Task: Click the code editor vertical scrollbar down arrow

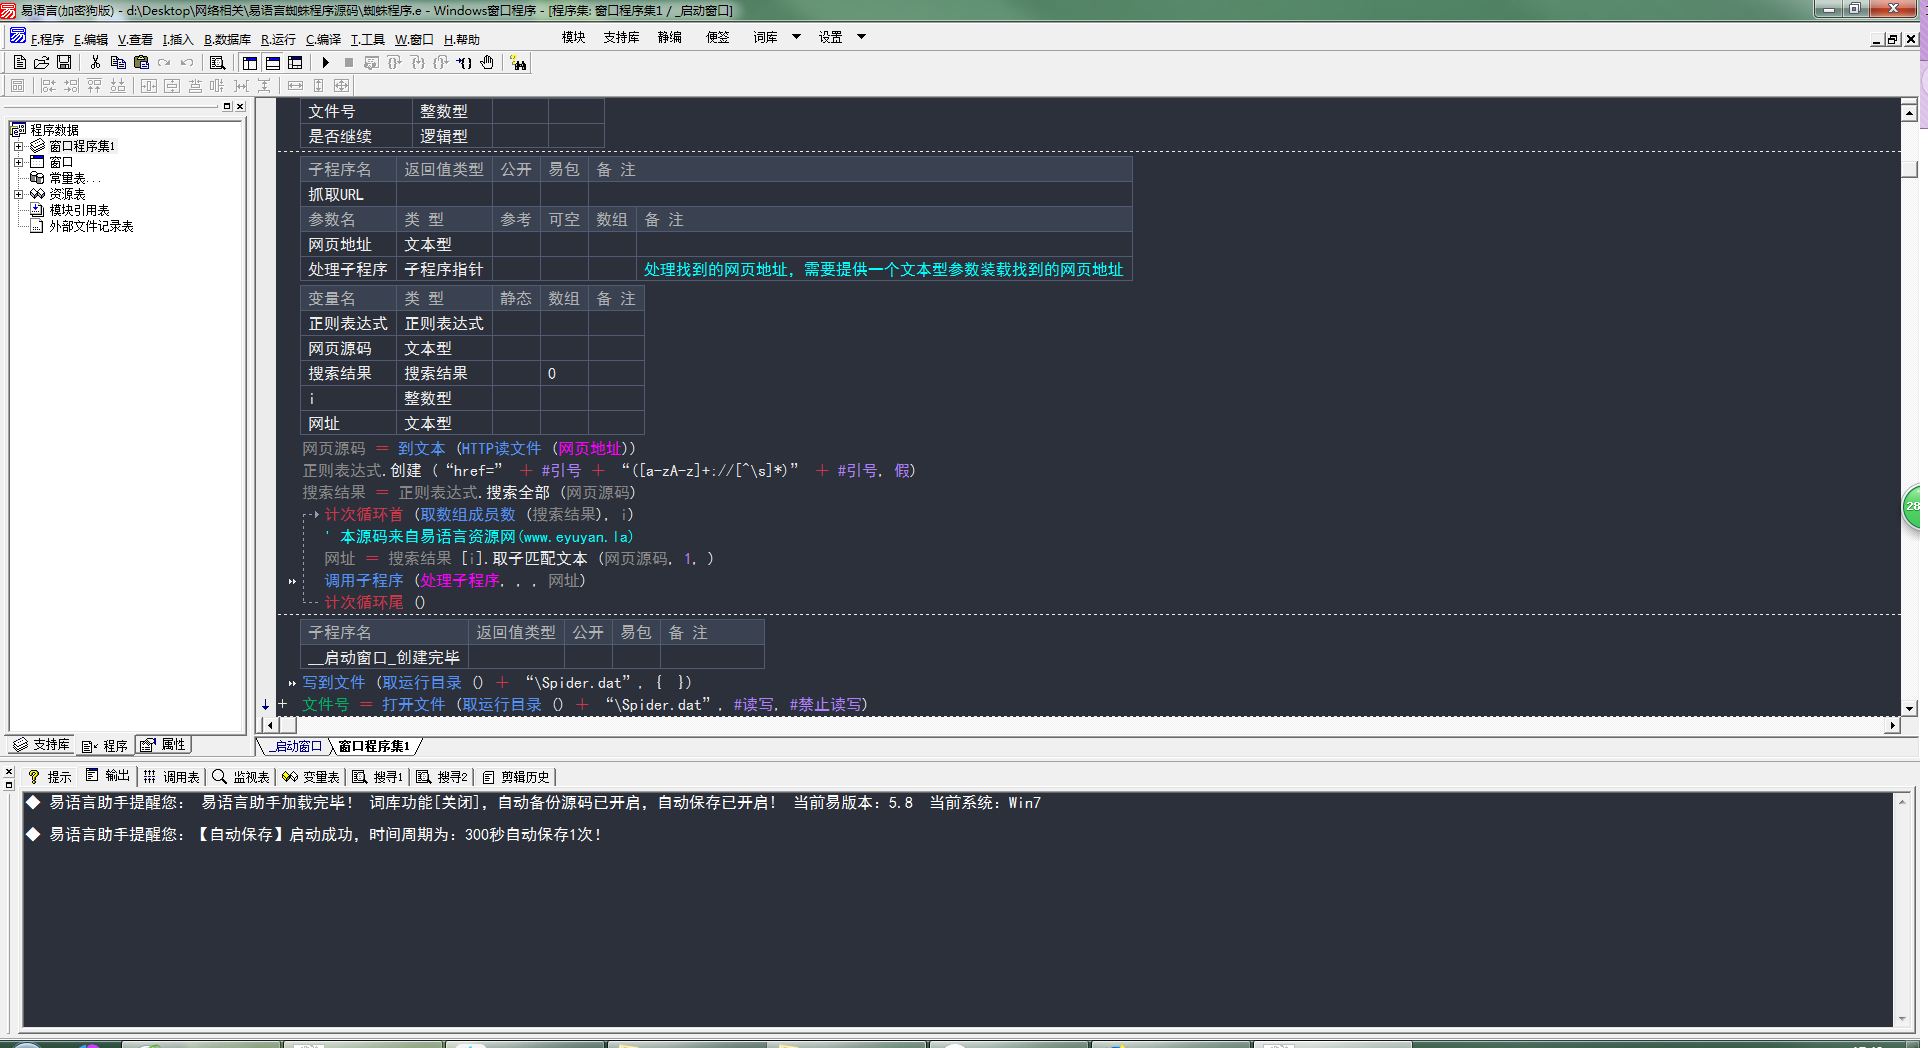Action: pyautogui.click(x=1909, y=708)
